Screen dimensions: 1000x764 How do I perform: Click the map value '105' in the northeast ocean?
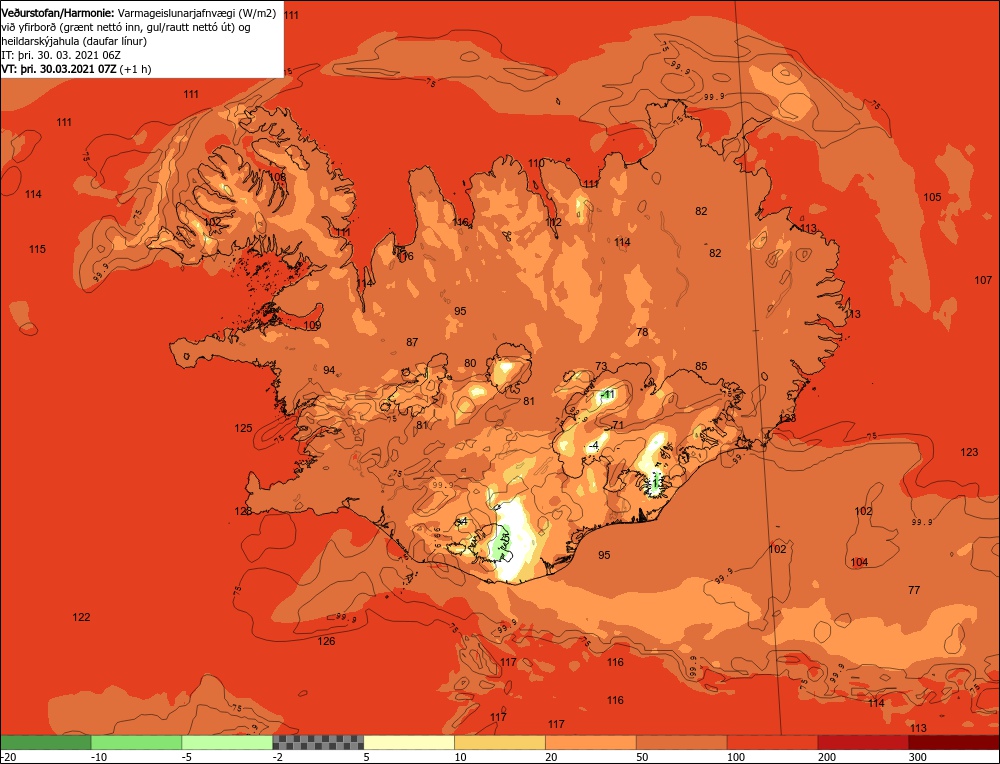pos(932,197)
